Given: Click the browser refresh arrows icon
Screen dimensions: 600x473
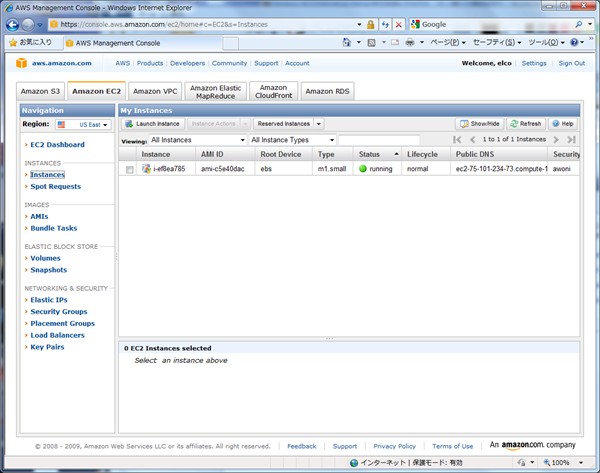Looking at the screenshot, I should click(385, 25).
